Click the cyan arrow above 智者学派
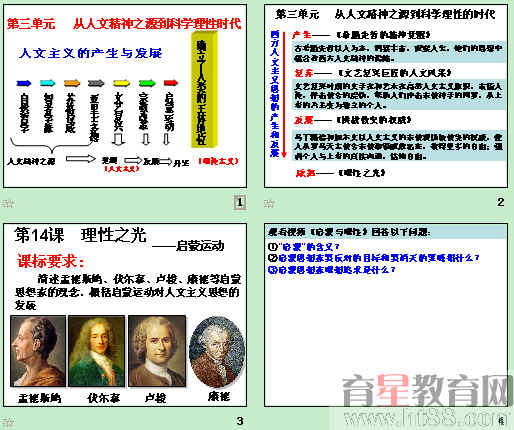Viewport: 514px width, 430px height. pyautogui.click(x=48, y=83)
